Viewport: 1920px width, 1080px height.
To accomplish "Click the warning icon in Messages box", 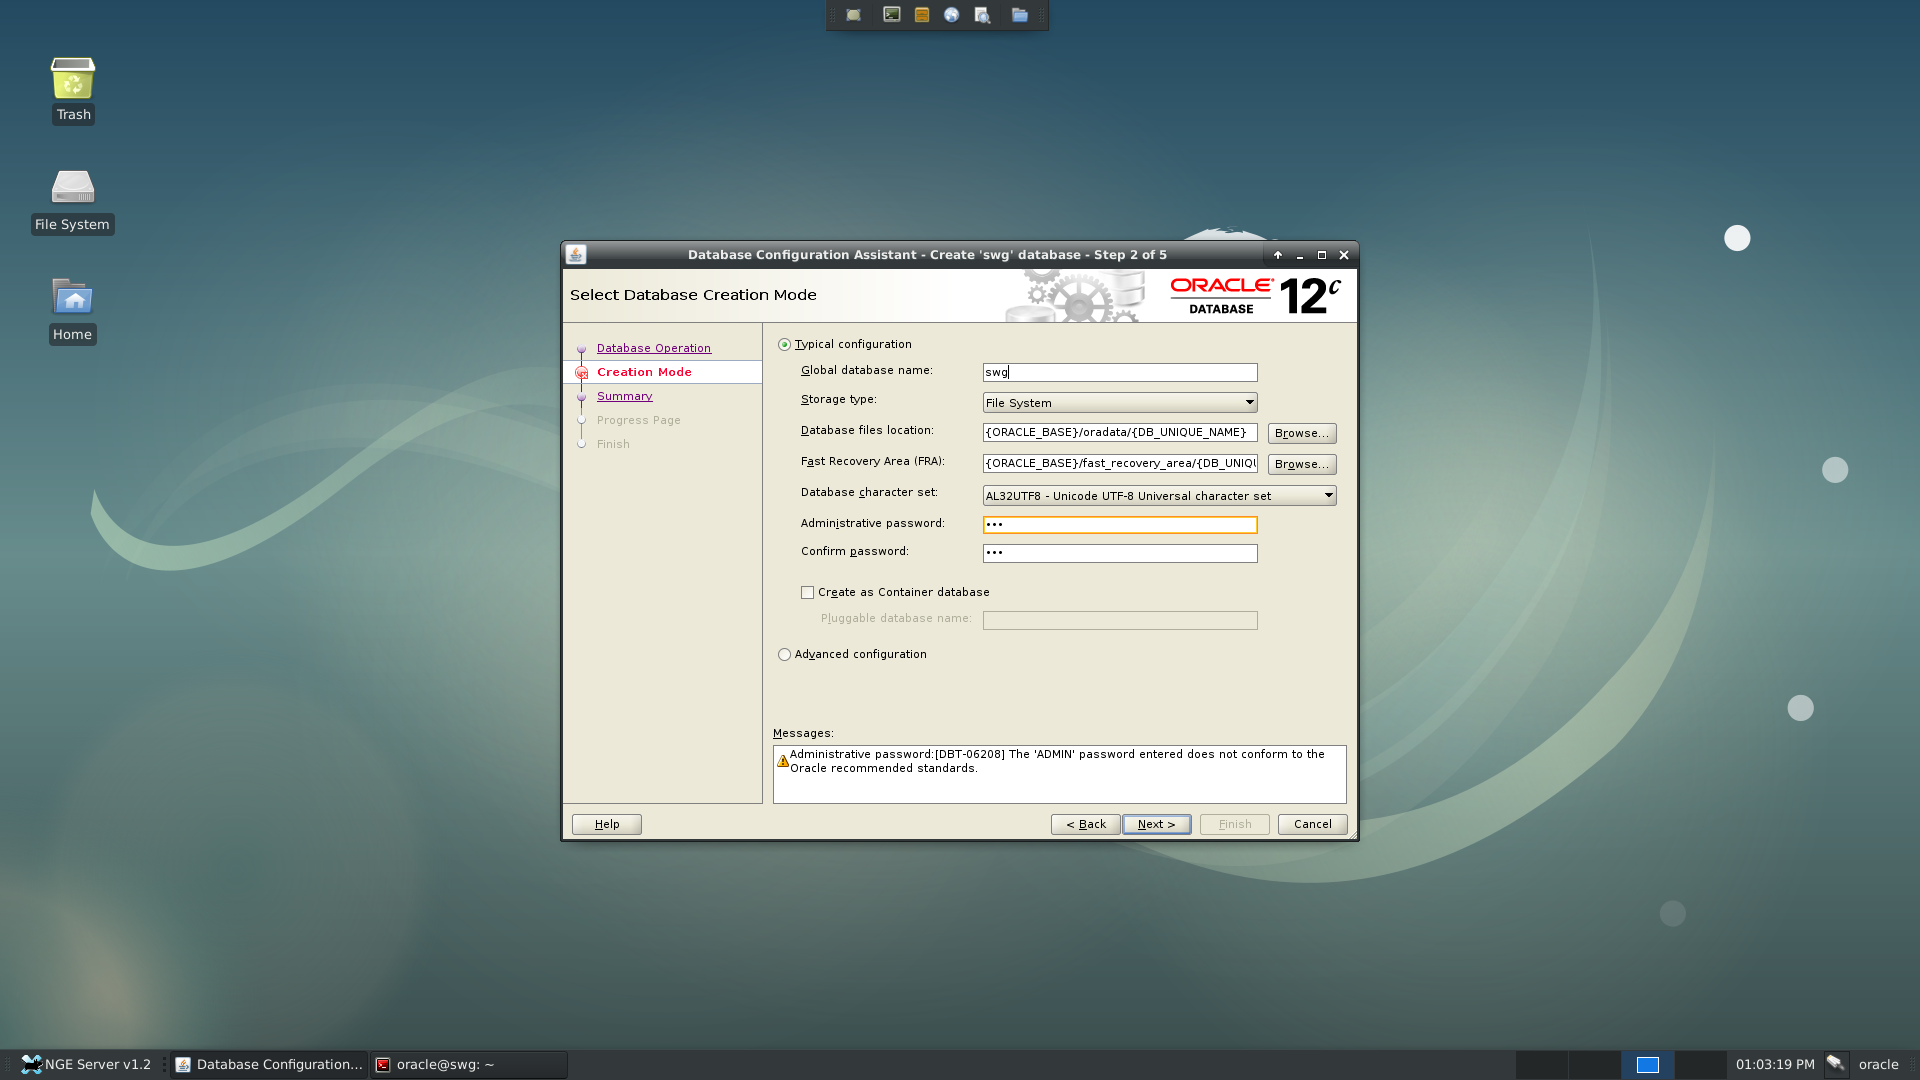I will pos(783,761).
